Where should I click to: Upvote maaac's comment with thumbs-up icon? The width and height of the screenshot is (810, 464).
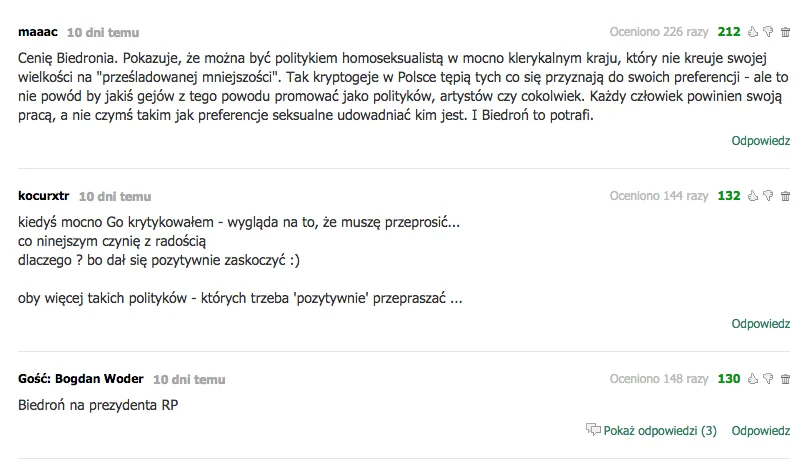point(753,32)
